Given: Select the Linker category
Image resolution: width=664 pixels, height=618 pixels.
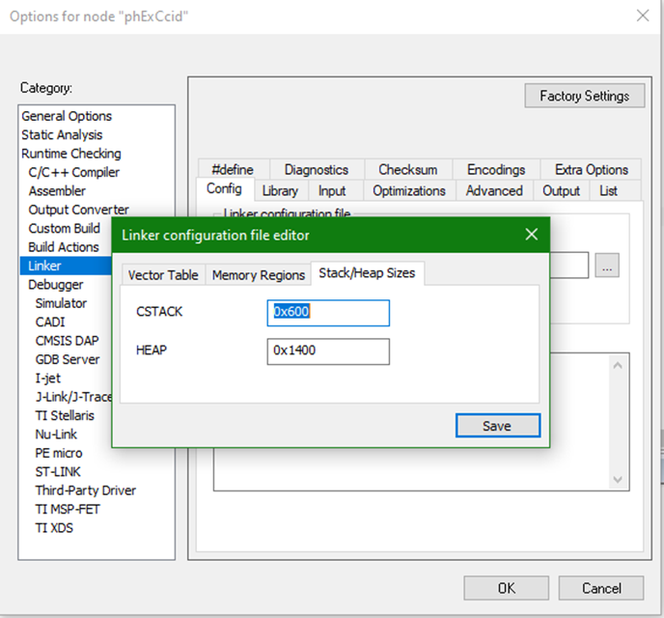Looking at the screenshot, I should [66, 266].
